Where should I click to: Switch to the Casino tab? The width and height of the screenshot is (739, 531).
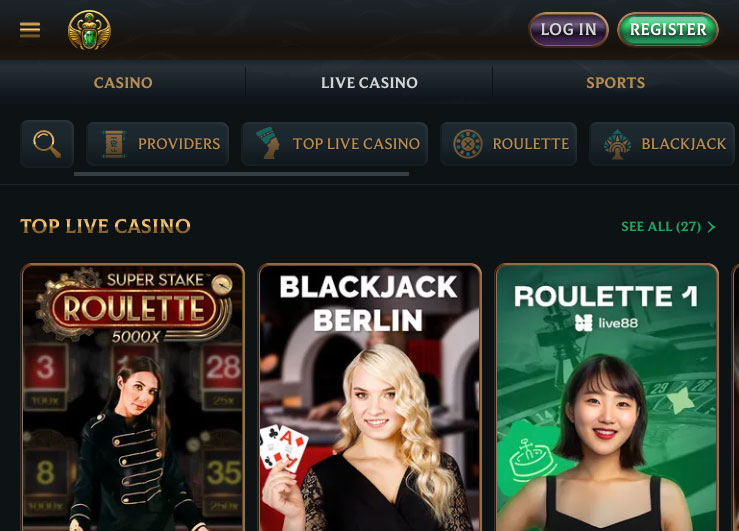123,82
